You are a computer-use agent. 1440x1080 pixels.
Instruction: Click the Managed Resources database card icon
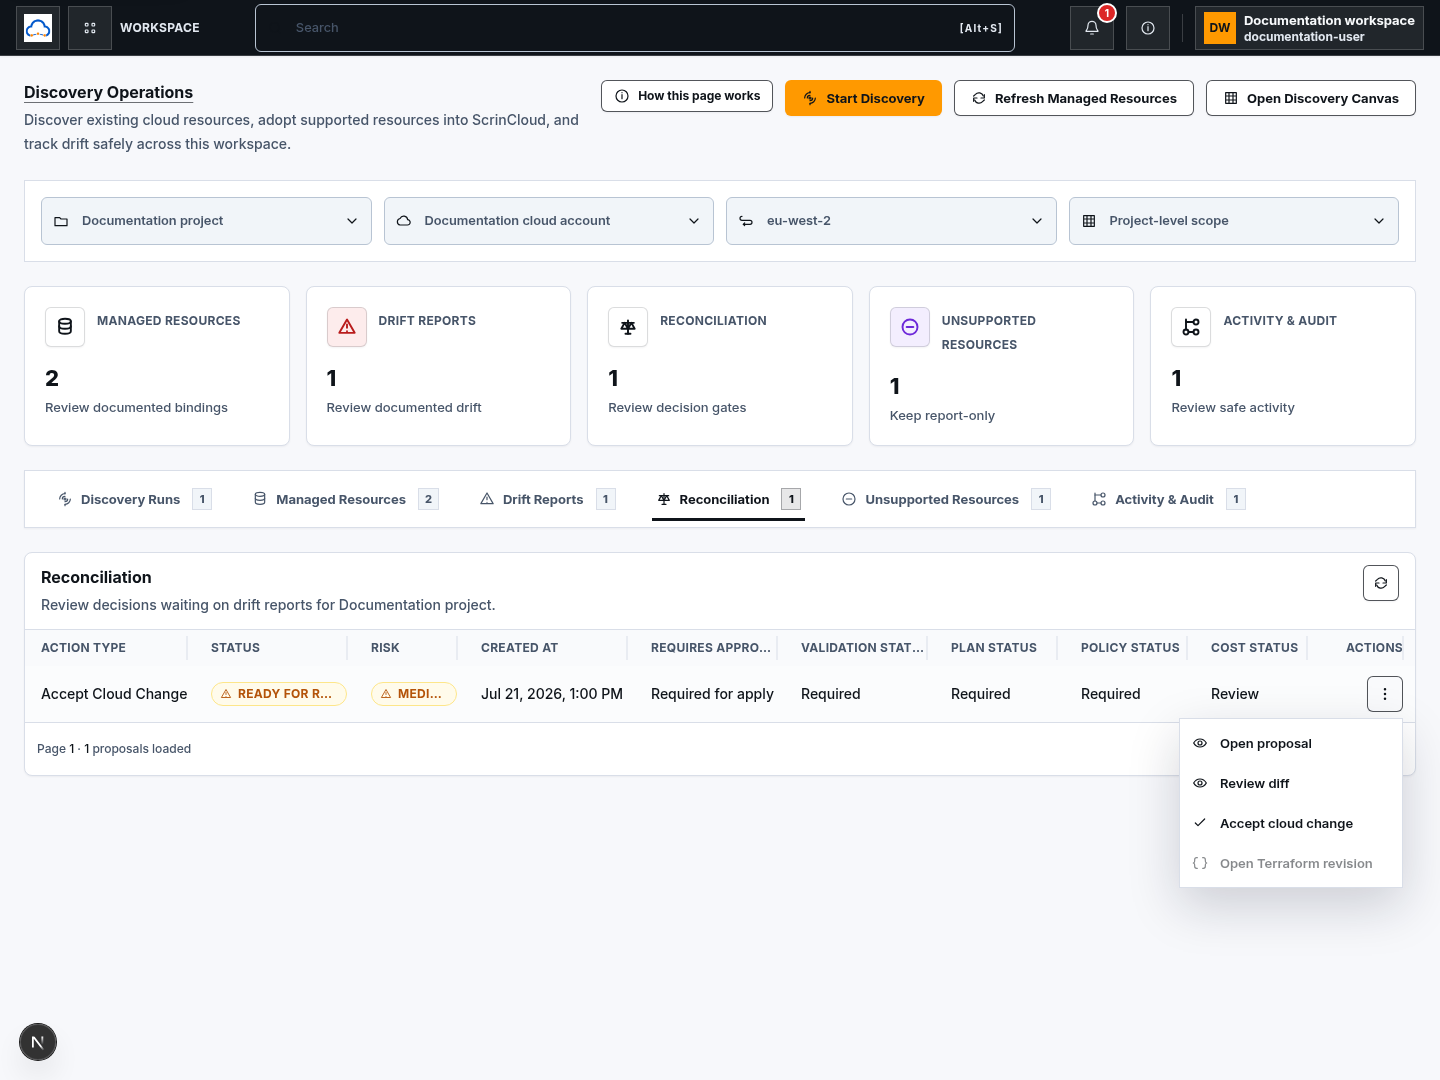click(x=65, y=327)
